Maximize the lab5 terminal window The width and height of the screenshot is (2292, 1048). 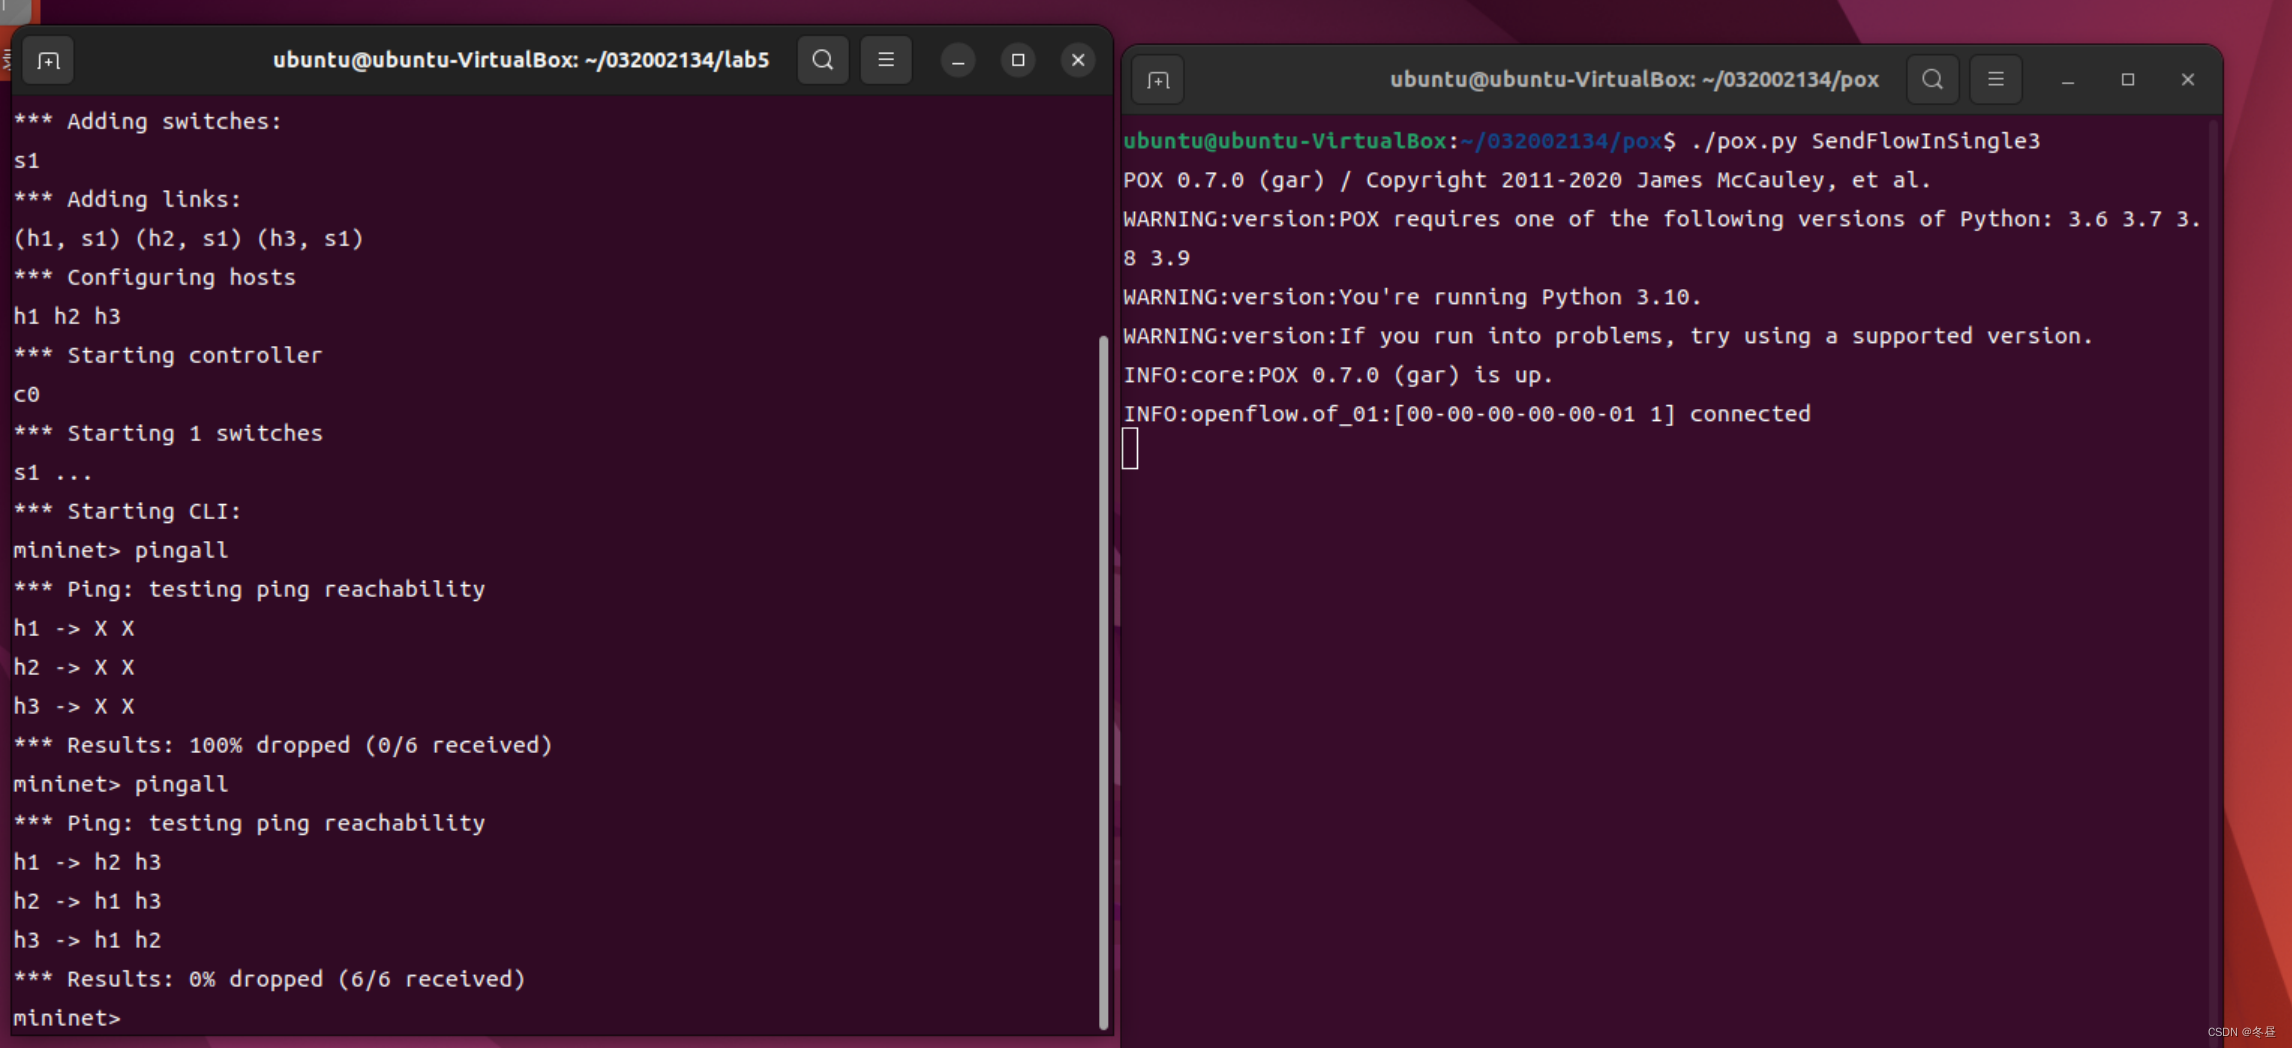[1018, 60]
